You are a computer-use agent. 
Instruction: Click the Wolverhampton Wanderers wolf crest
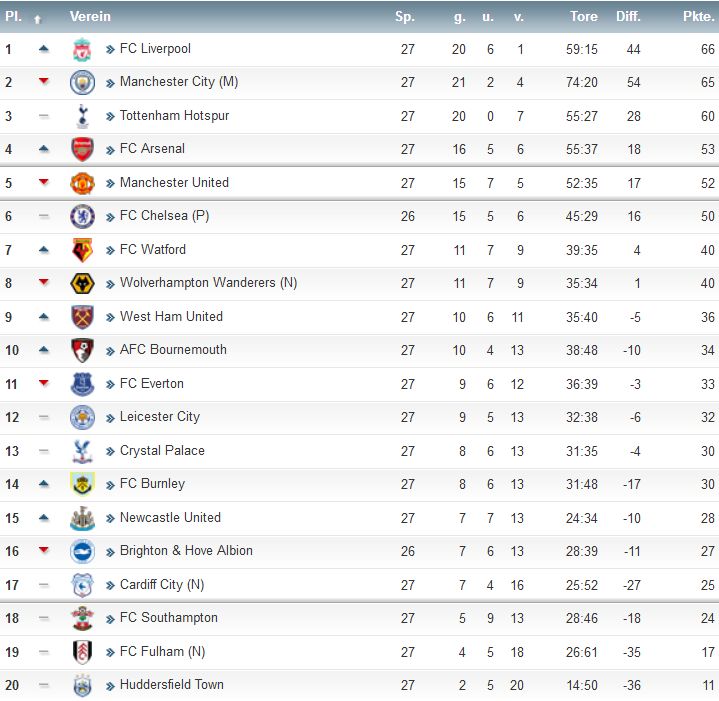[x=83, y=283]
